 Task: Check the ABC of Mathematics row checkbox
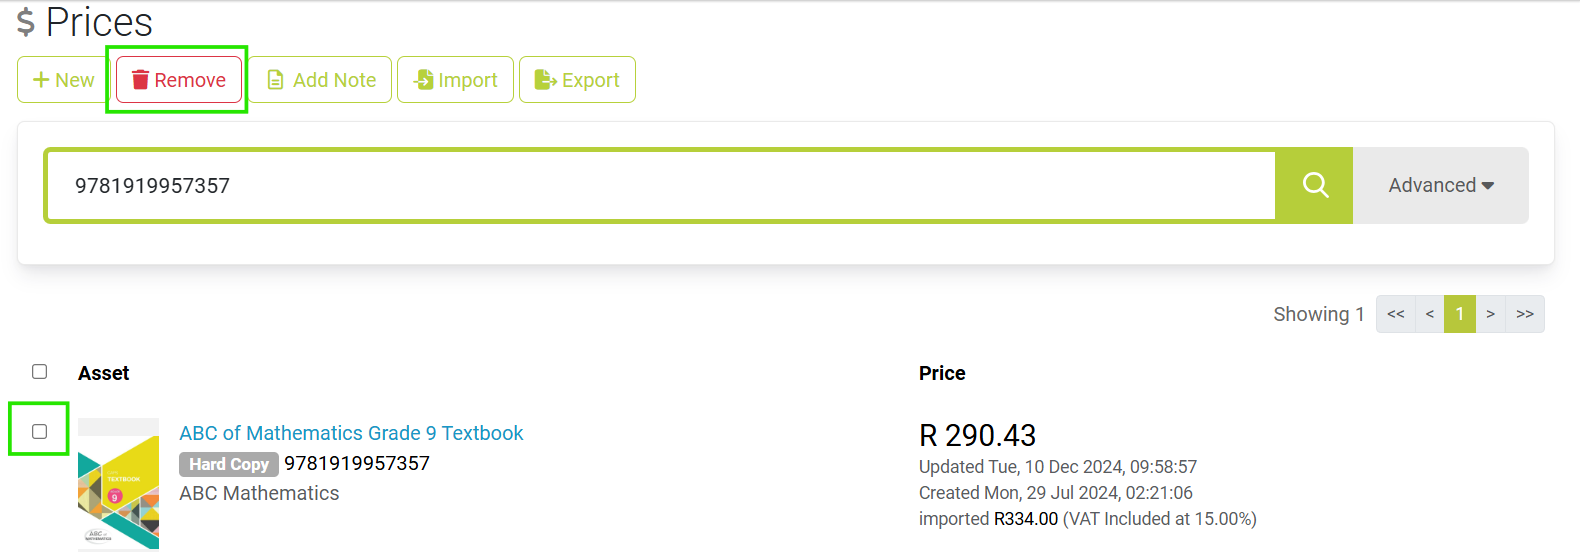[40, 432]
